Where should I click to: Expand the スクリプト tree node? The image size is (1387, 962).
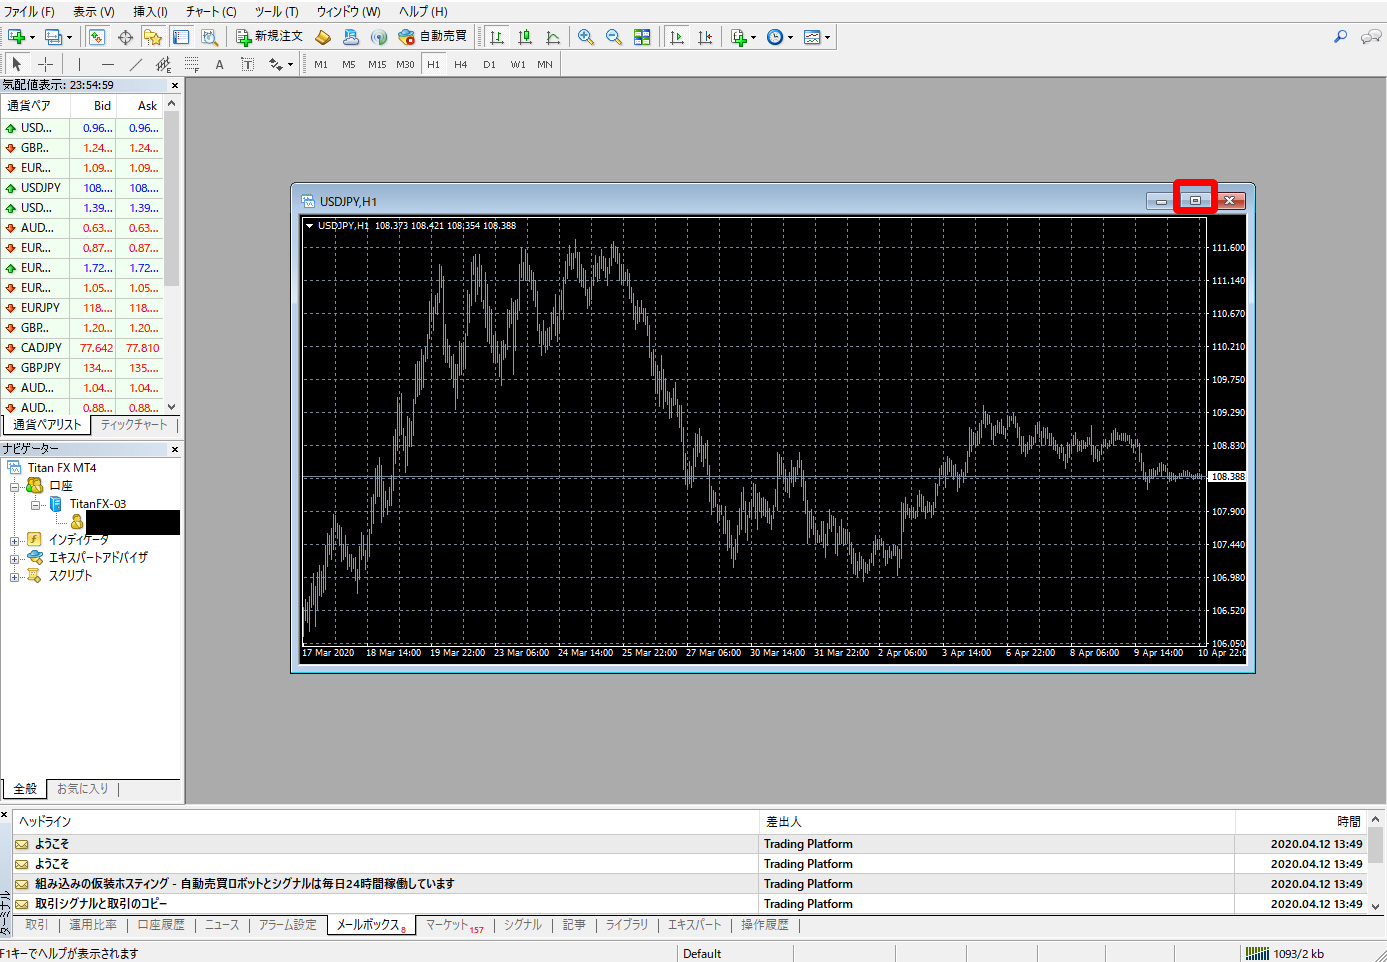pos(15,577)
